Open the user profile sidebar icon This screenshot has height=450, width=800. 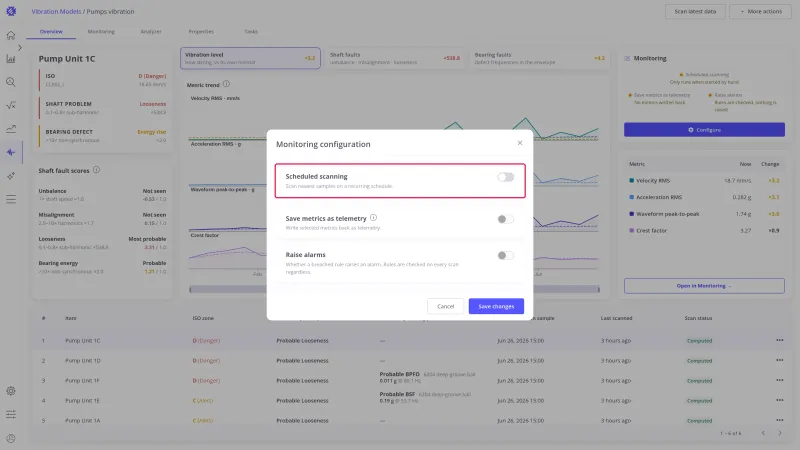[x=11, y=438]
